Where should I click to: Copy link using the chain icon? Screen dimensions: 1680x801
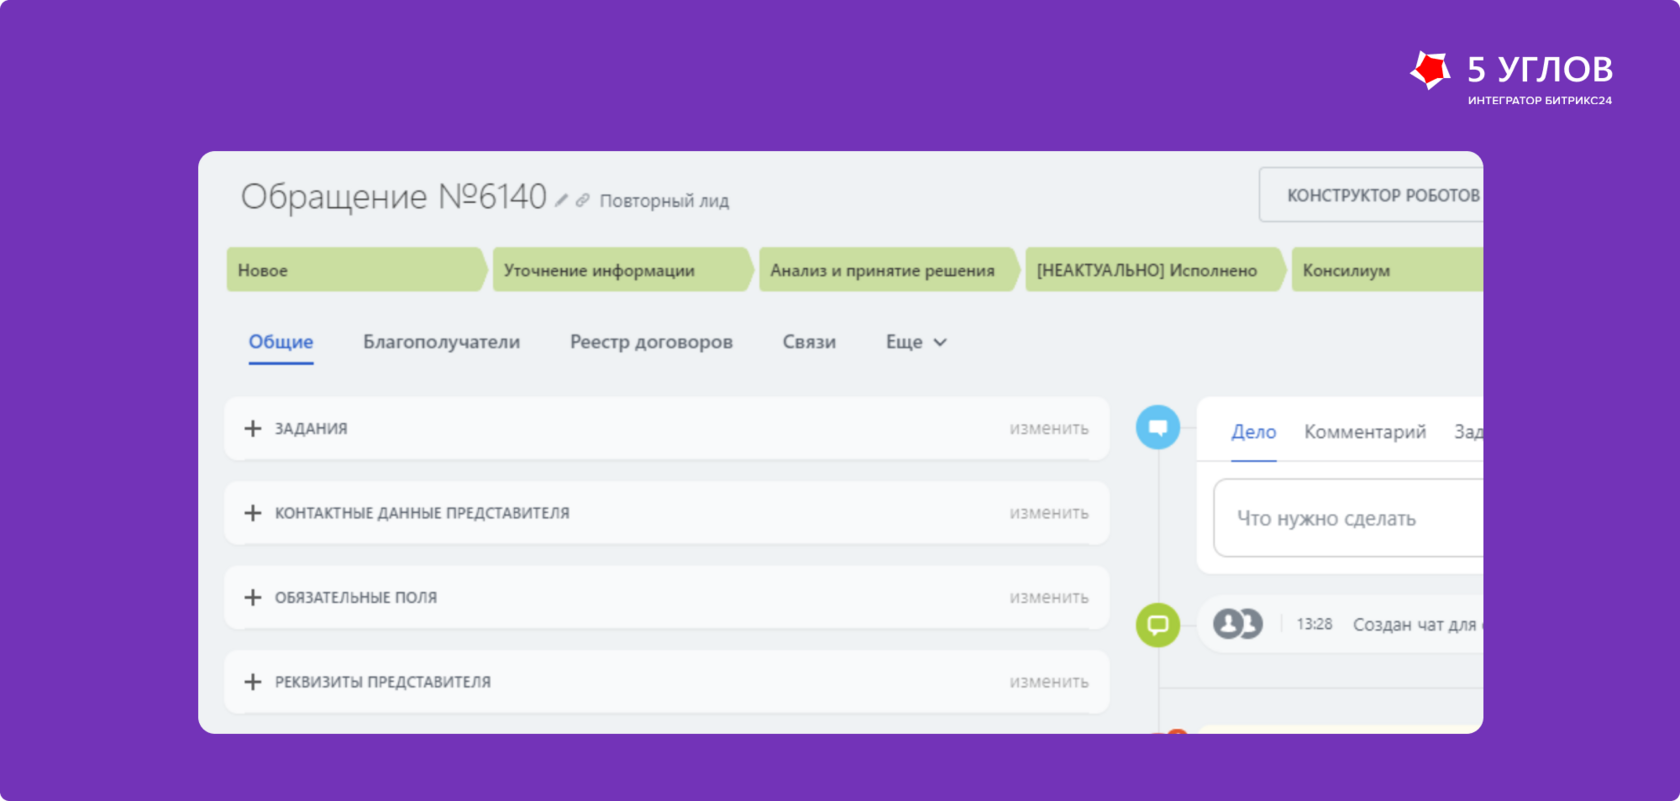click(x=582, y=201)
